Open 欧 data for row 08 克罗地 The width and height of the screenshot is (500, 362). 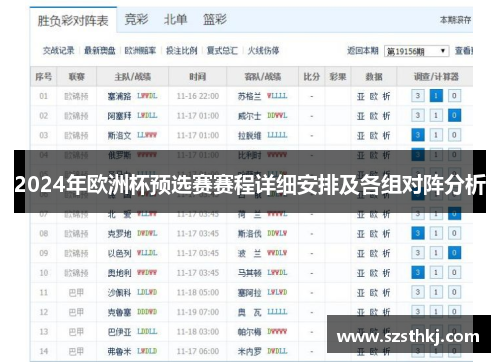[374, 234]
